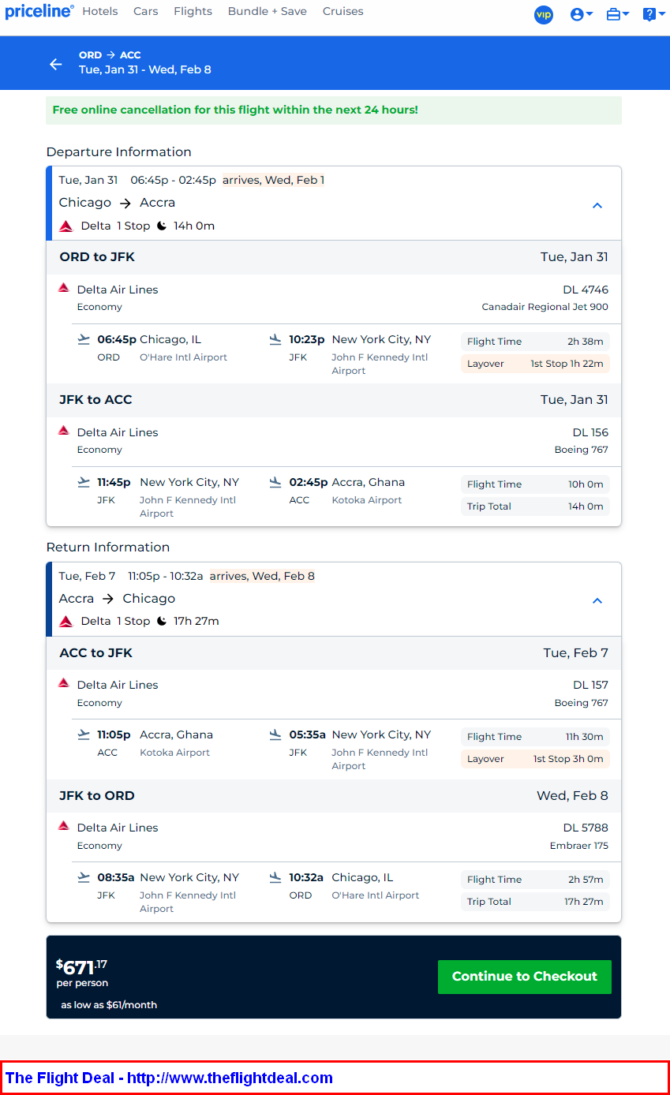Open the account profile menu icon
This screenshot has width=670, height=1095.
tap(581, 14)
